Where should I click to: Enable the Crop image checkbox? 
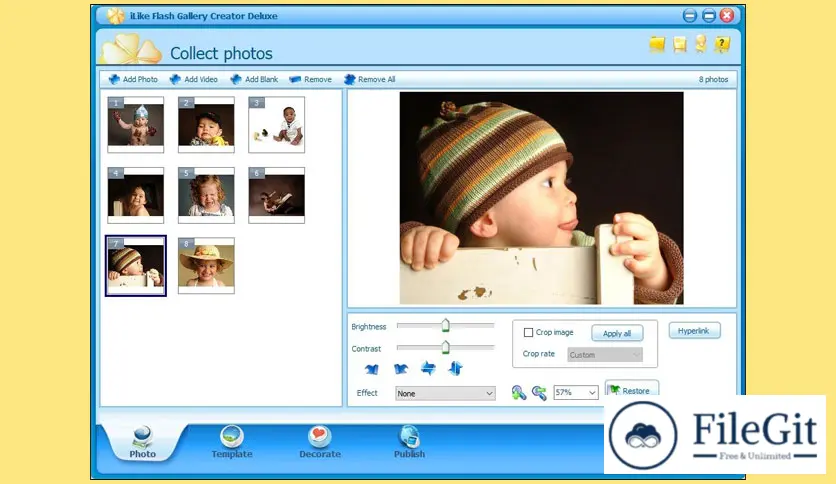528,333
